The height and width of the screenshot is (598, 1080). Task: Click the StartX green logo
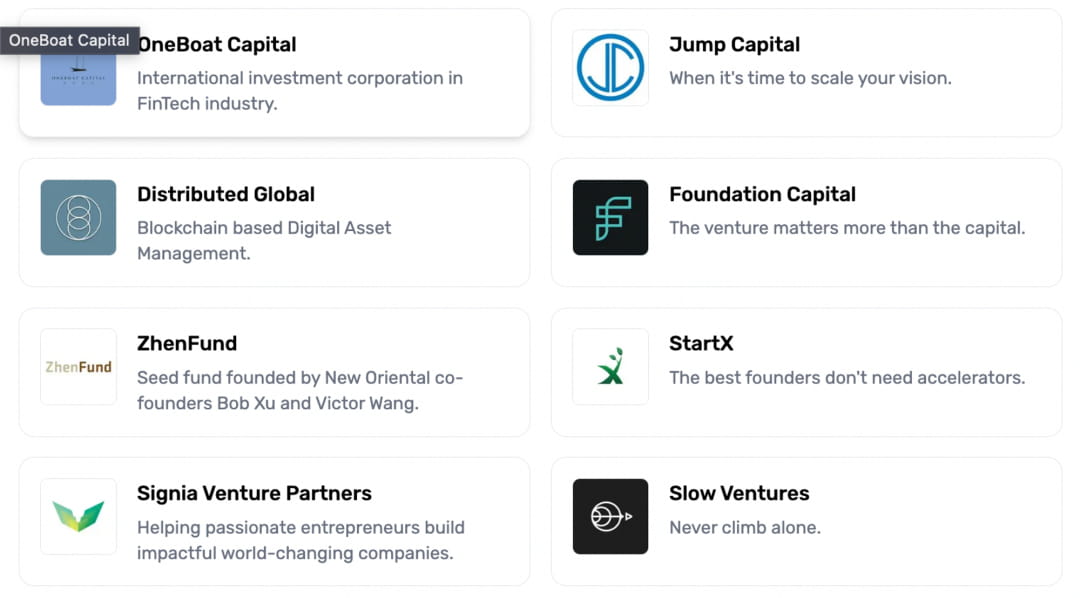click(610, 367)
